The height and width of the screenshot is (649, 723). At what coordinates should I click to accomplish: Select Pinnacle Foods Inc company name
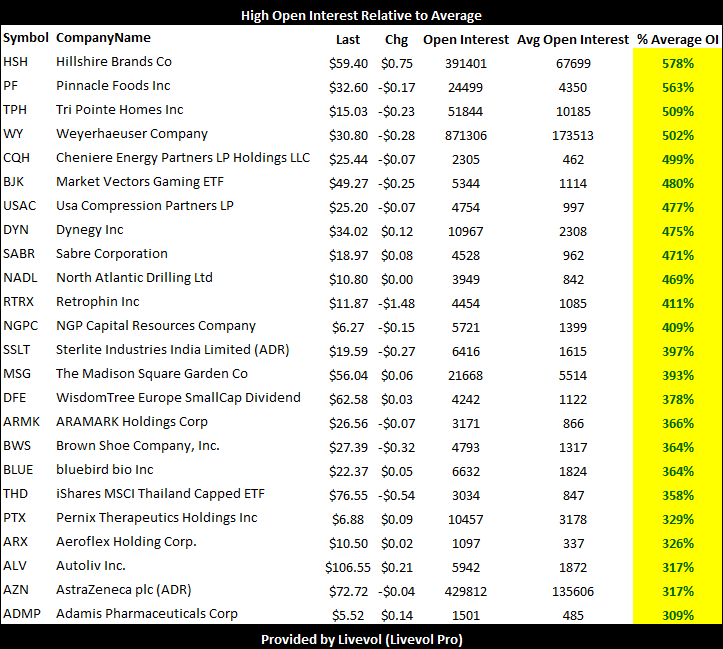click(x=113, y=86)
